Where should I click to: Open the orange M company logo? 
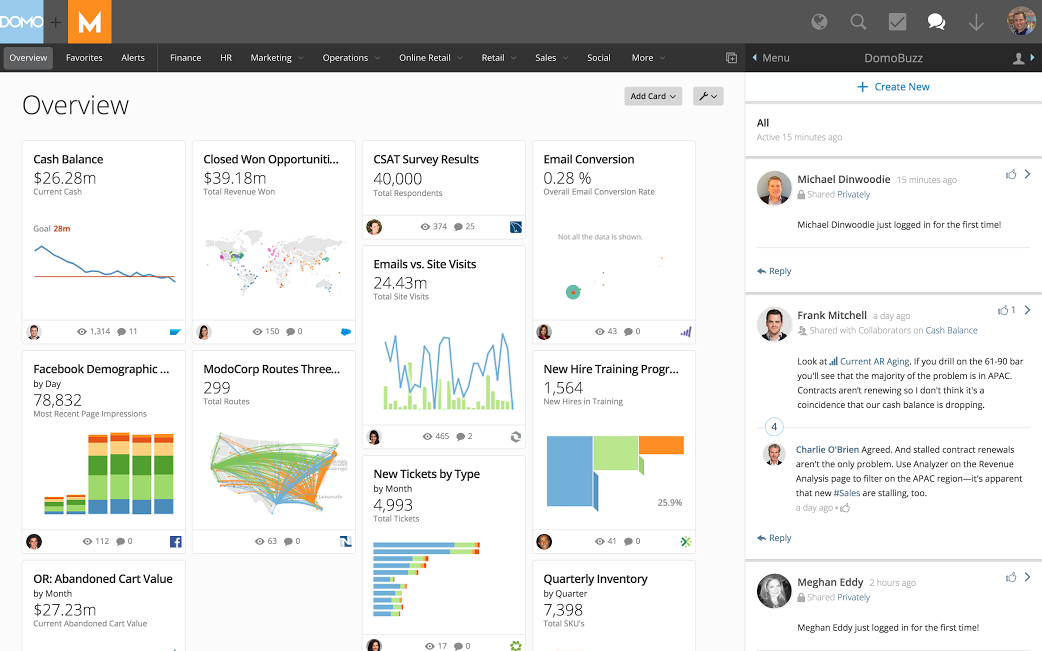click(90, 22)
